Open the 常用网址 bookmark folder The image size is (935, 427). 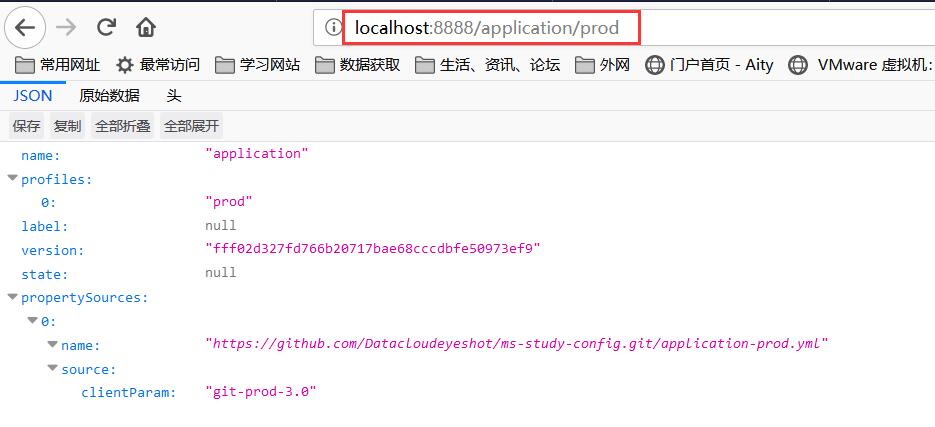[x=57, y=65]
